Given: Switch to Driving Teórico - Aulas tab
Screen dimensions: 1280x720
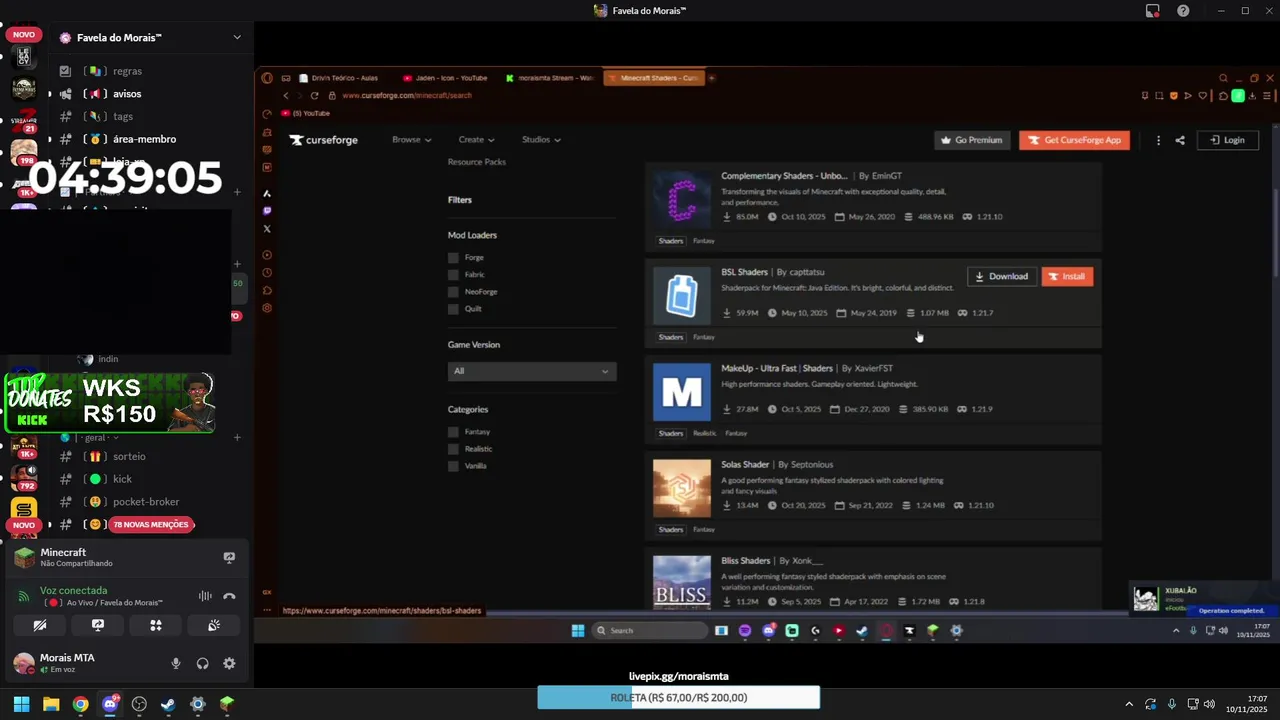Looking at the screenshot, I should (340, 78).
